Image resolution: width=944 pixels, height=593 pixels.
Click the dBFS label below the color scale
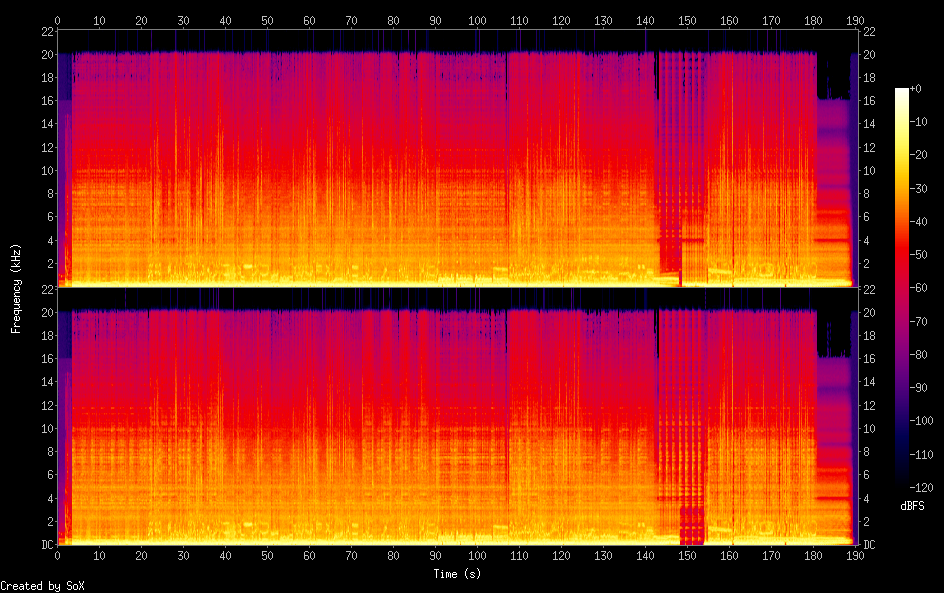click(911, 507)
